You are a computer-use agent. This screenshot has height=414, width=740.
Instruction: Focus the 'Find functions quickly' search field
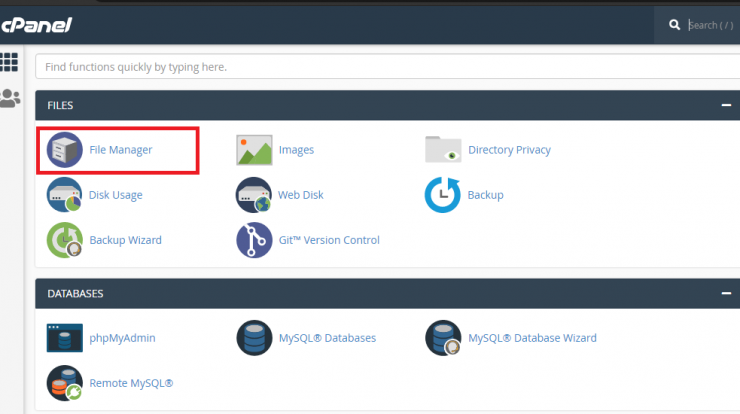click(387, 67)
